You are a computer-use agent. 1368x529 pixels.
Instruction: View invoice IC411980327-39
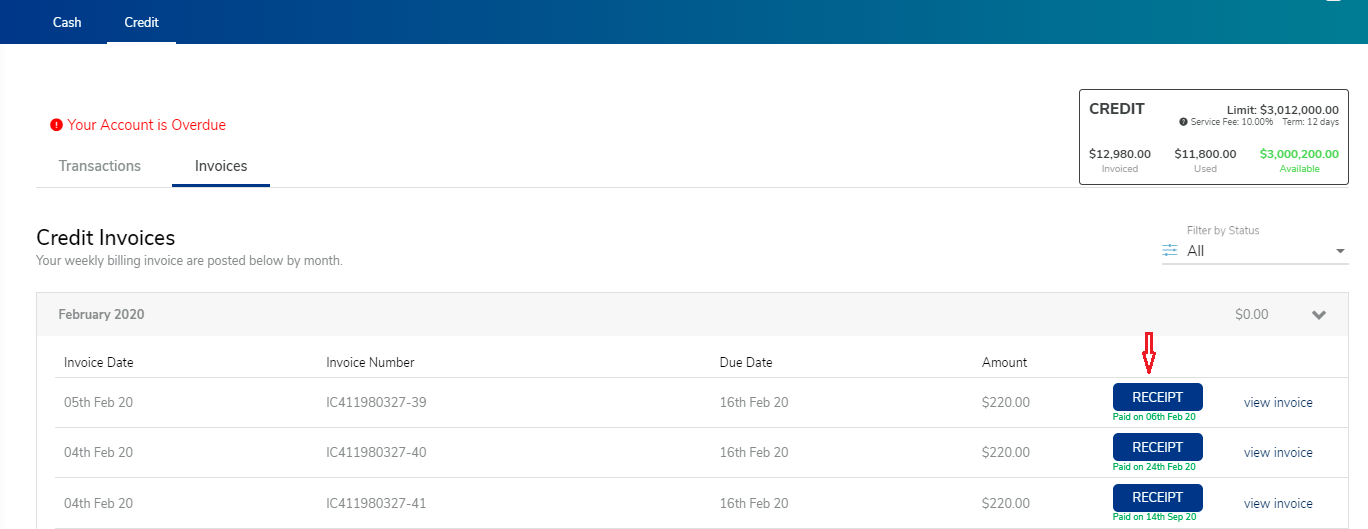tap(1278, 403)
